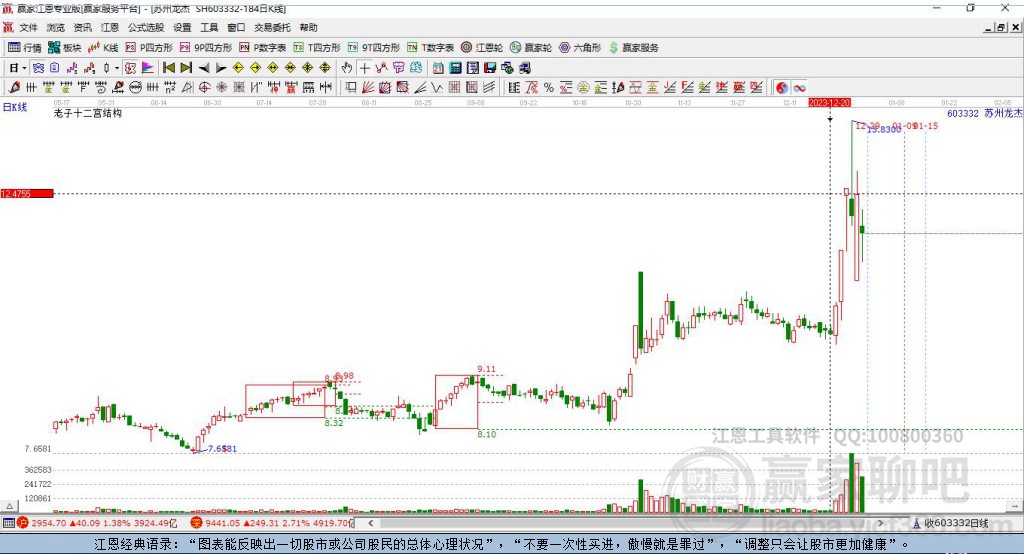The width and height of the screenshot is (1024, 554).
Task: Click the 8.10 low price annotation
Action: (487, 434)
